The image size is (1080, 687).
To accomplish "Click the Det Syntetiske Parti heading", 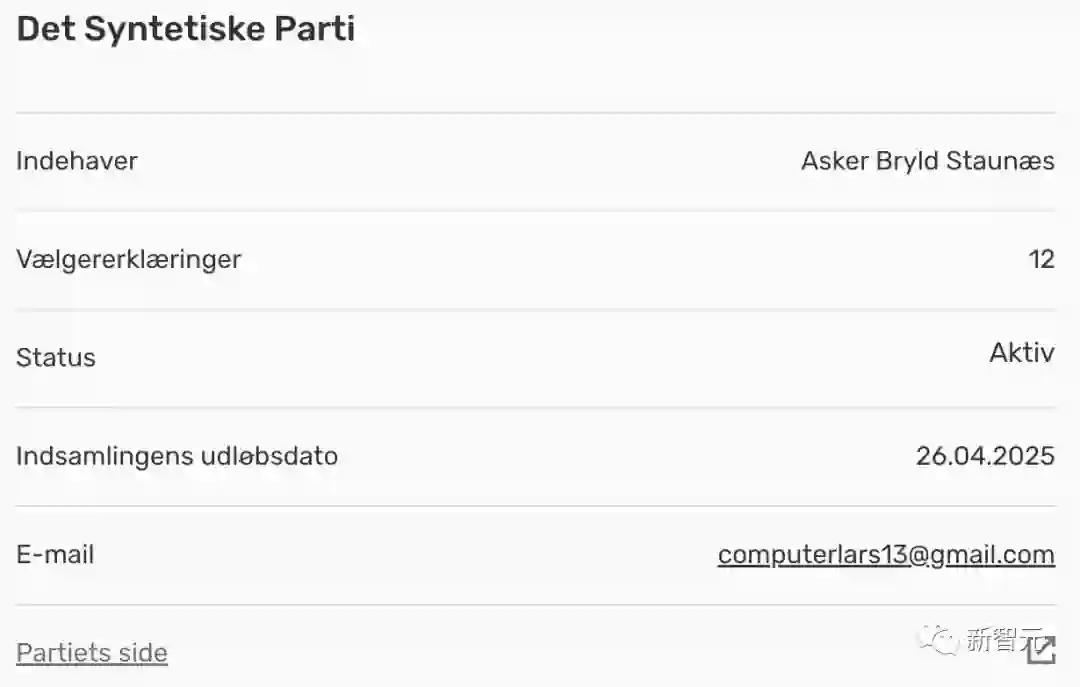I will pyautogui.click(x=186, y=29).
